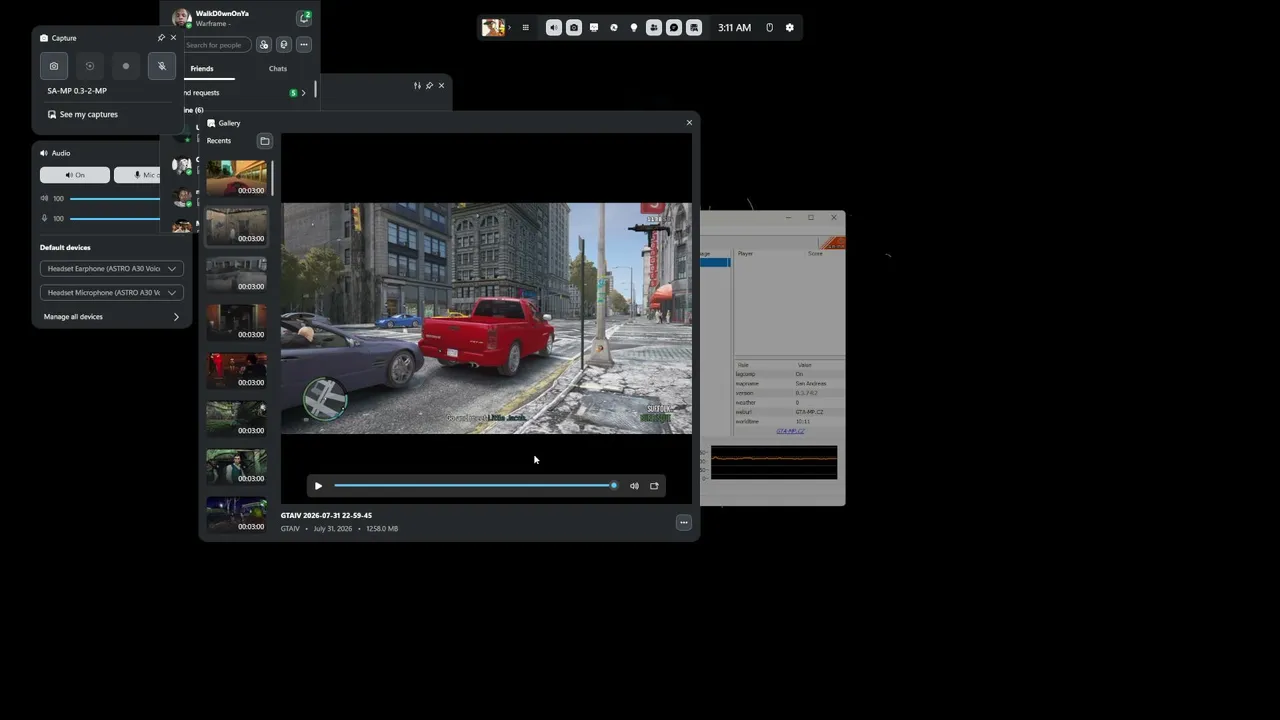Open See my captures

pyautogui.click(x=83, y=114)
